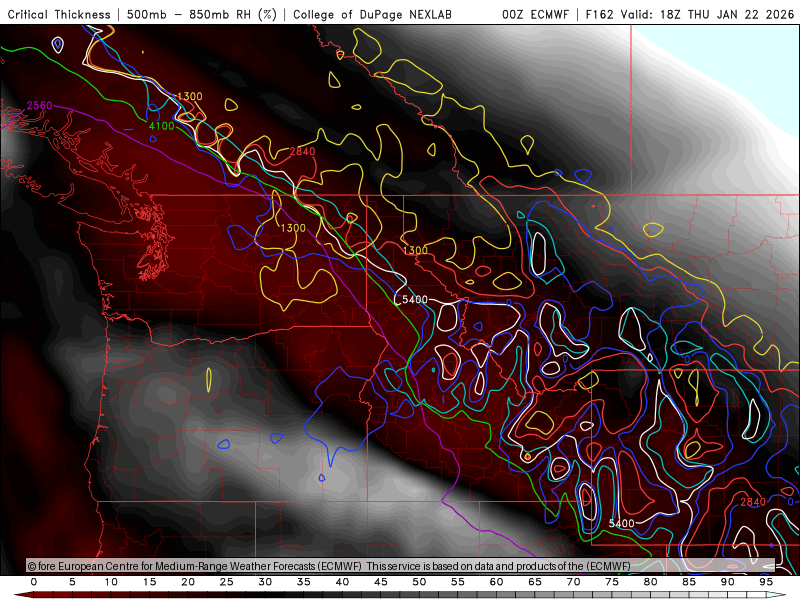Click the "F162 Valid: 18Z THU JAN 22 2026" text
This screenshot has height=600, width=800.
(690, 15)
